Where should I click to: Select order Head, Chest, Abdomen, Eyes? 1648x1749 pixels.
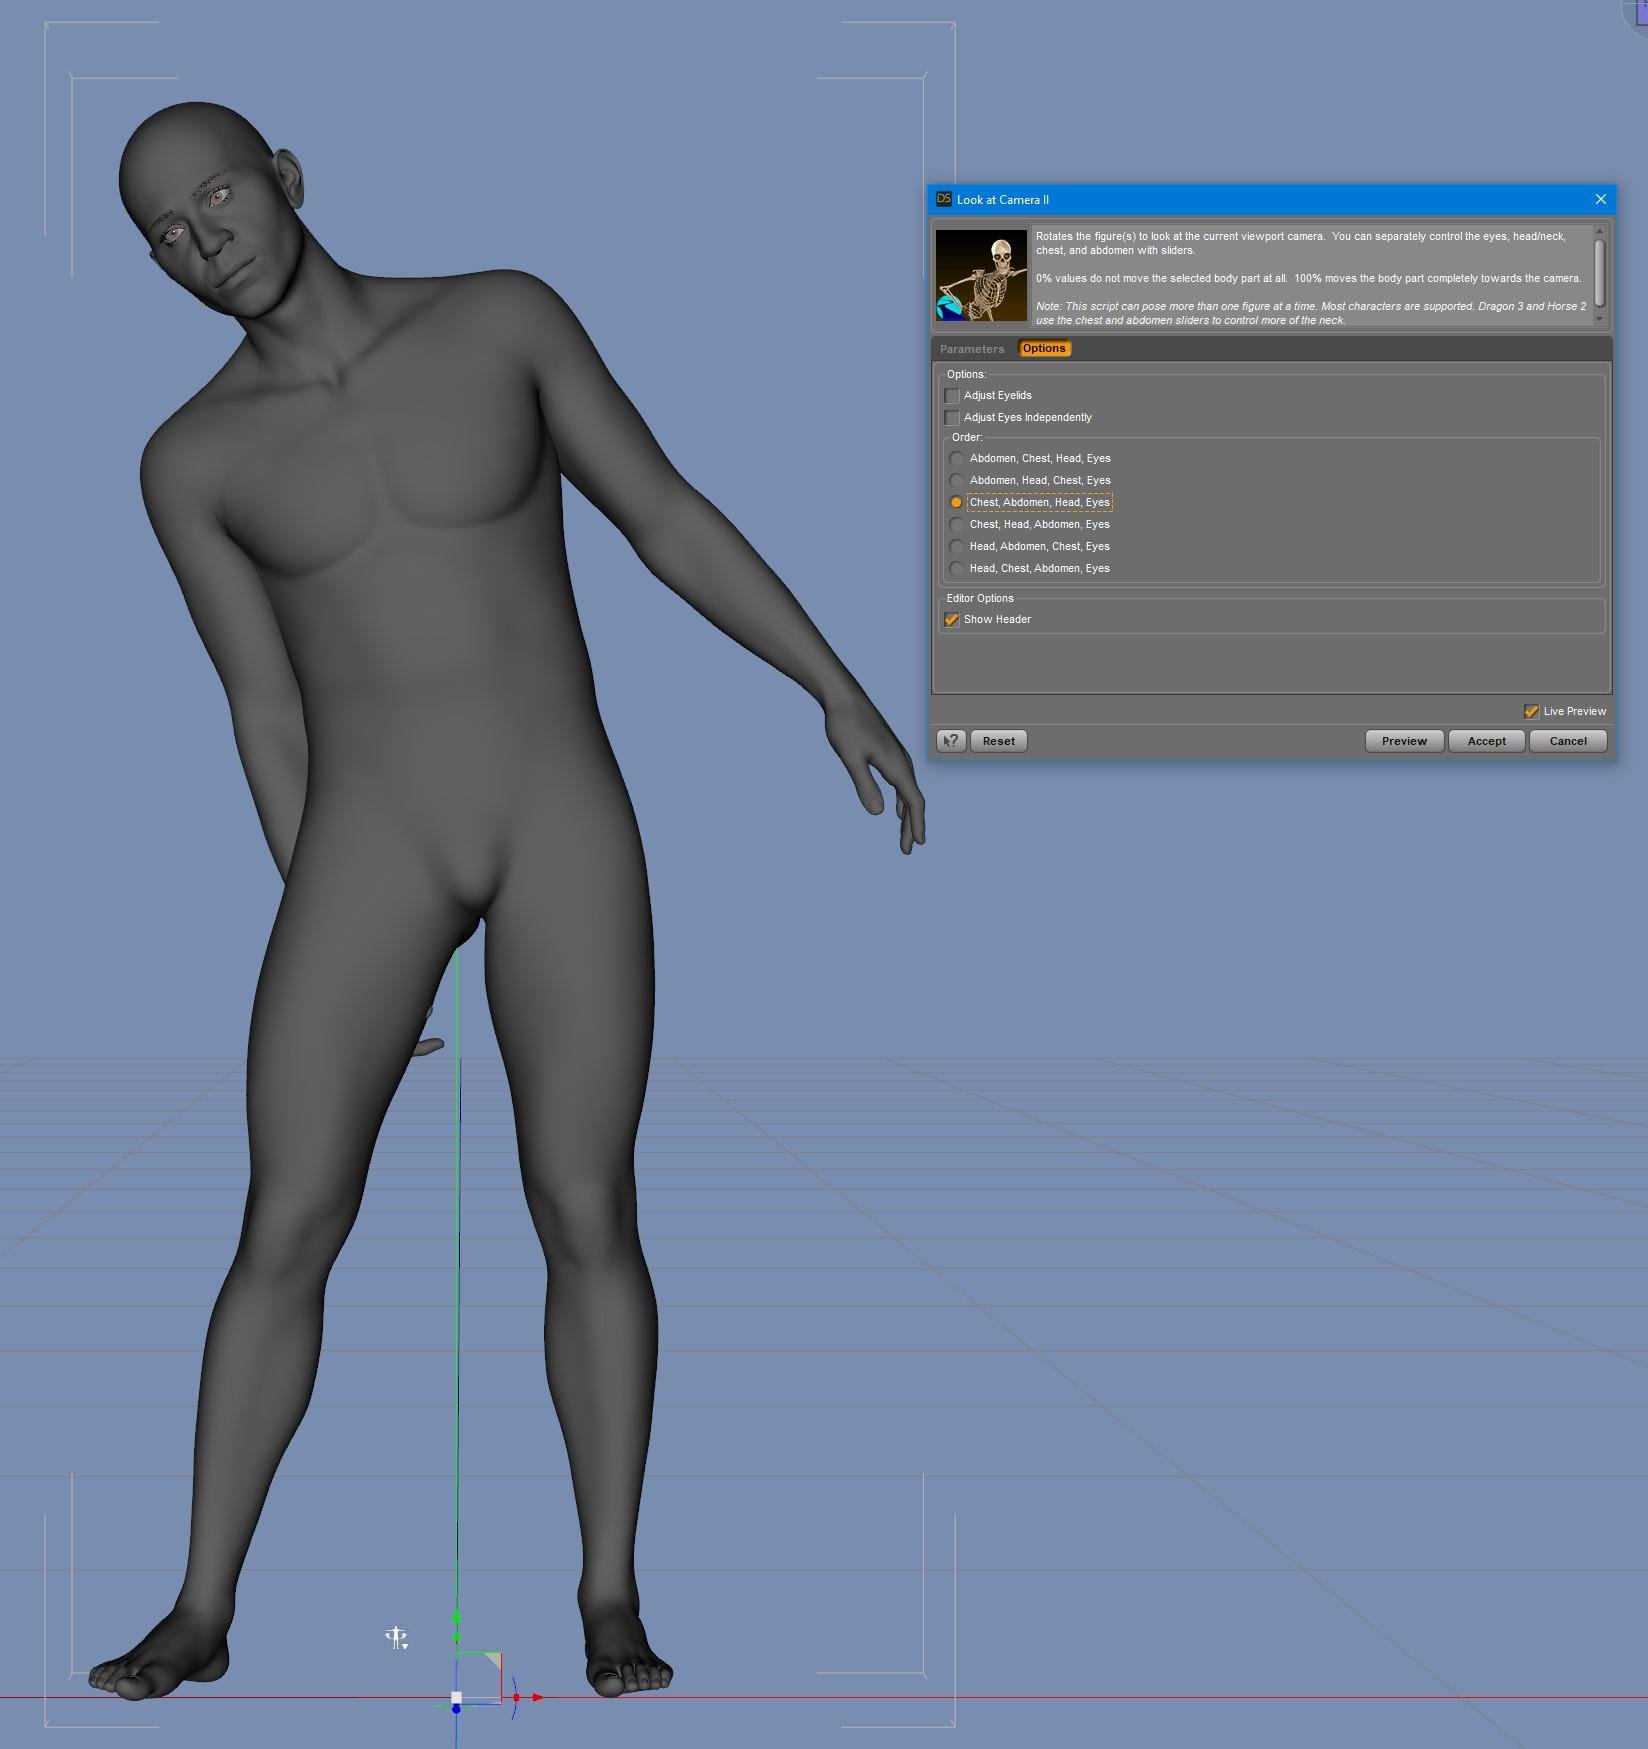(x=957, y=569)
